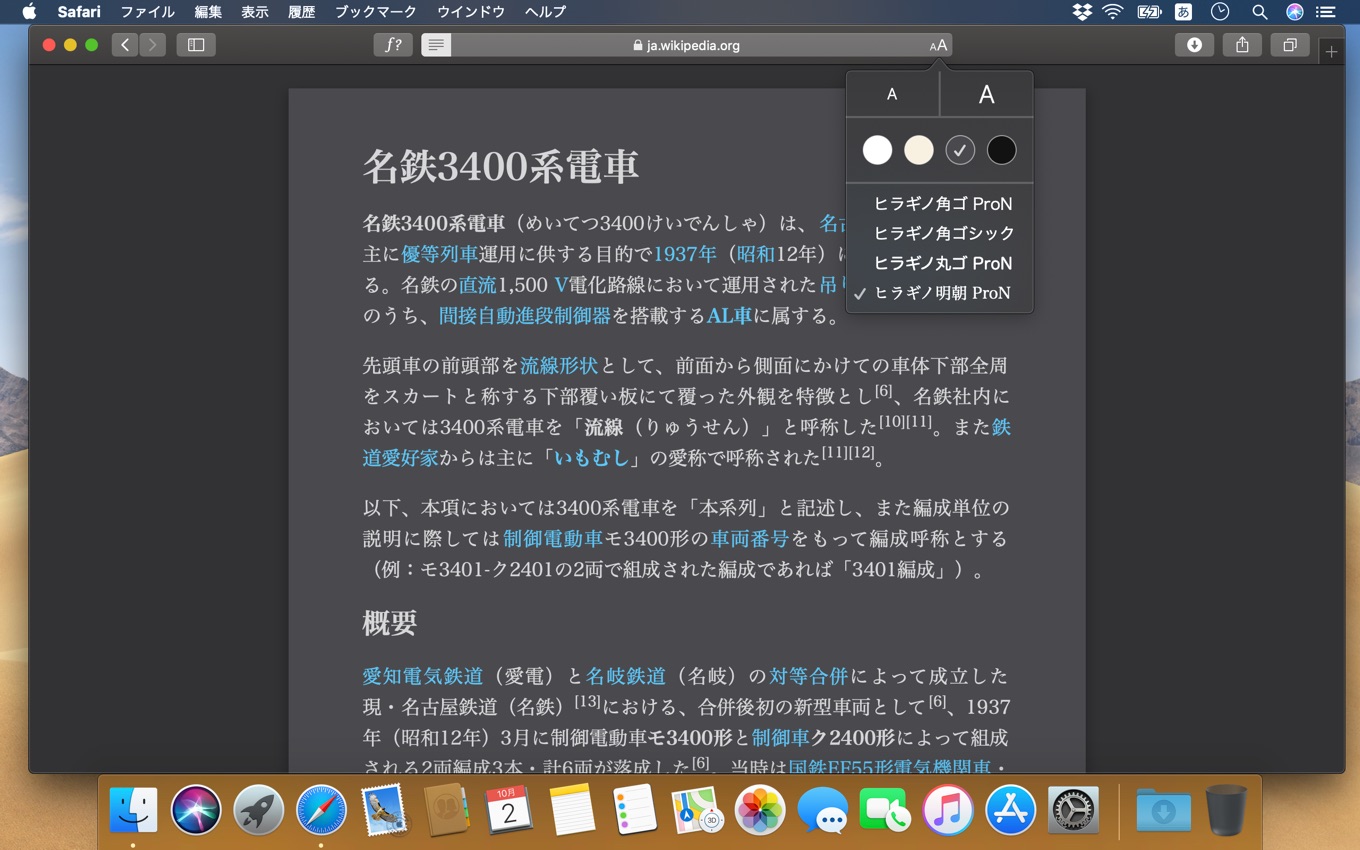Open Finder from the Dock
The width and height of the screenshot is (1360, 850).
click(133, 810)
